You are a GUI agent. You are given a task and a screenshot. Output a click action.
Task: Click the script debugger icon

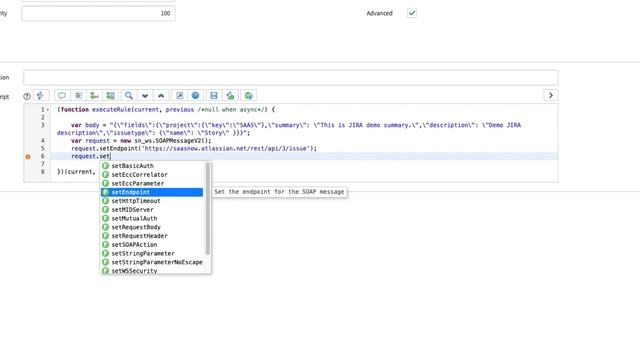click(231, 96)
